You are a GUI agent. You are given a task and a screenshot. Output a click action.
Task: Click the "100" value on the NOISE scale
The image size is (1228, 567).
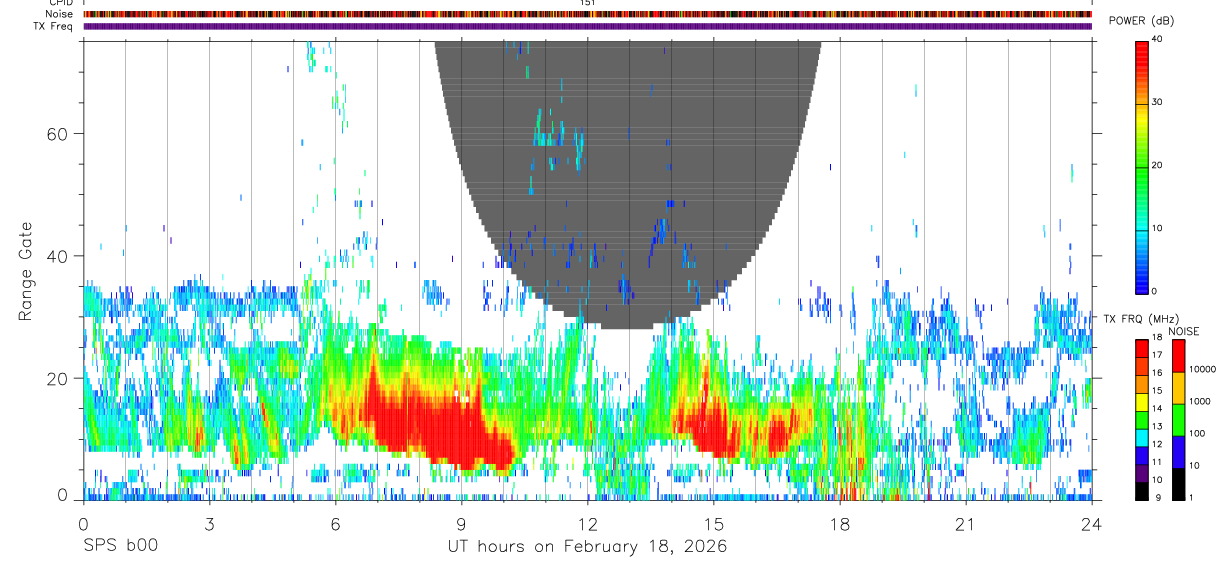(x=1198, y=433)
